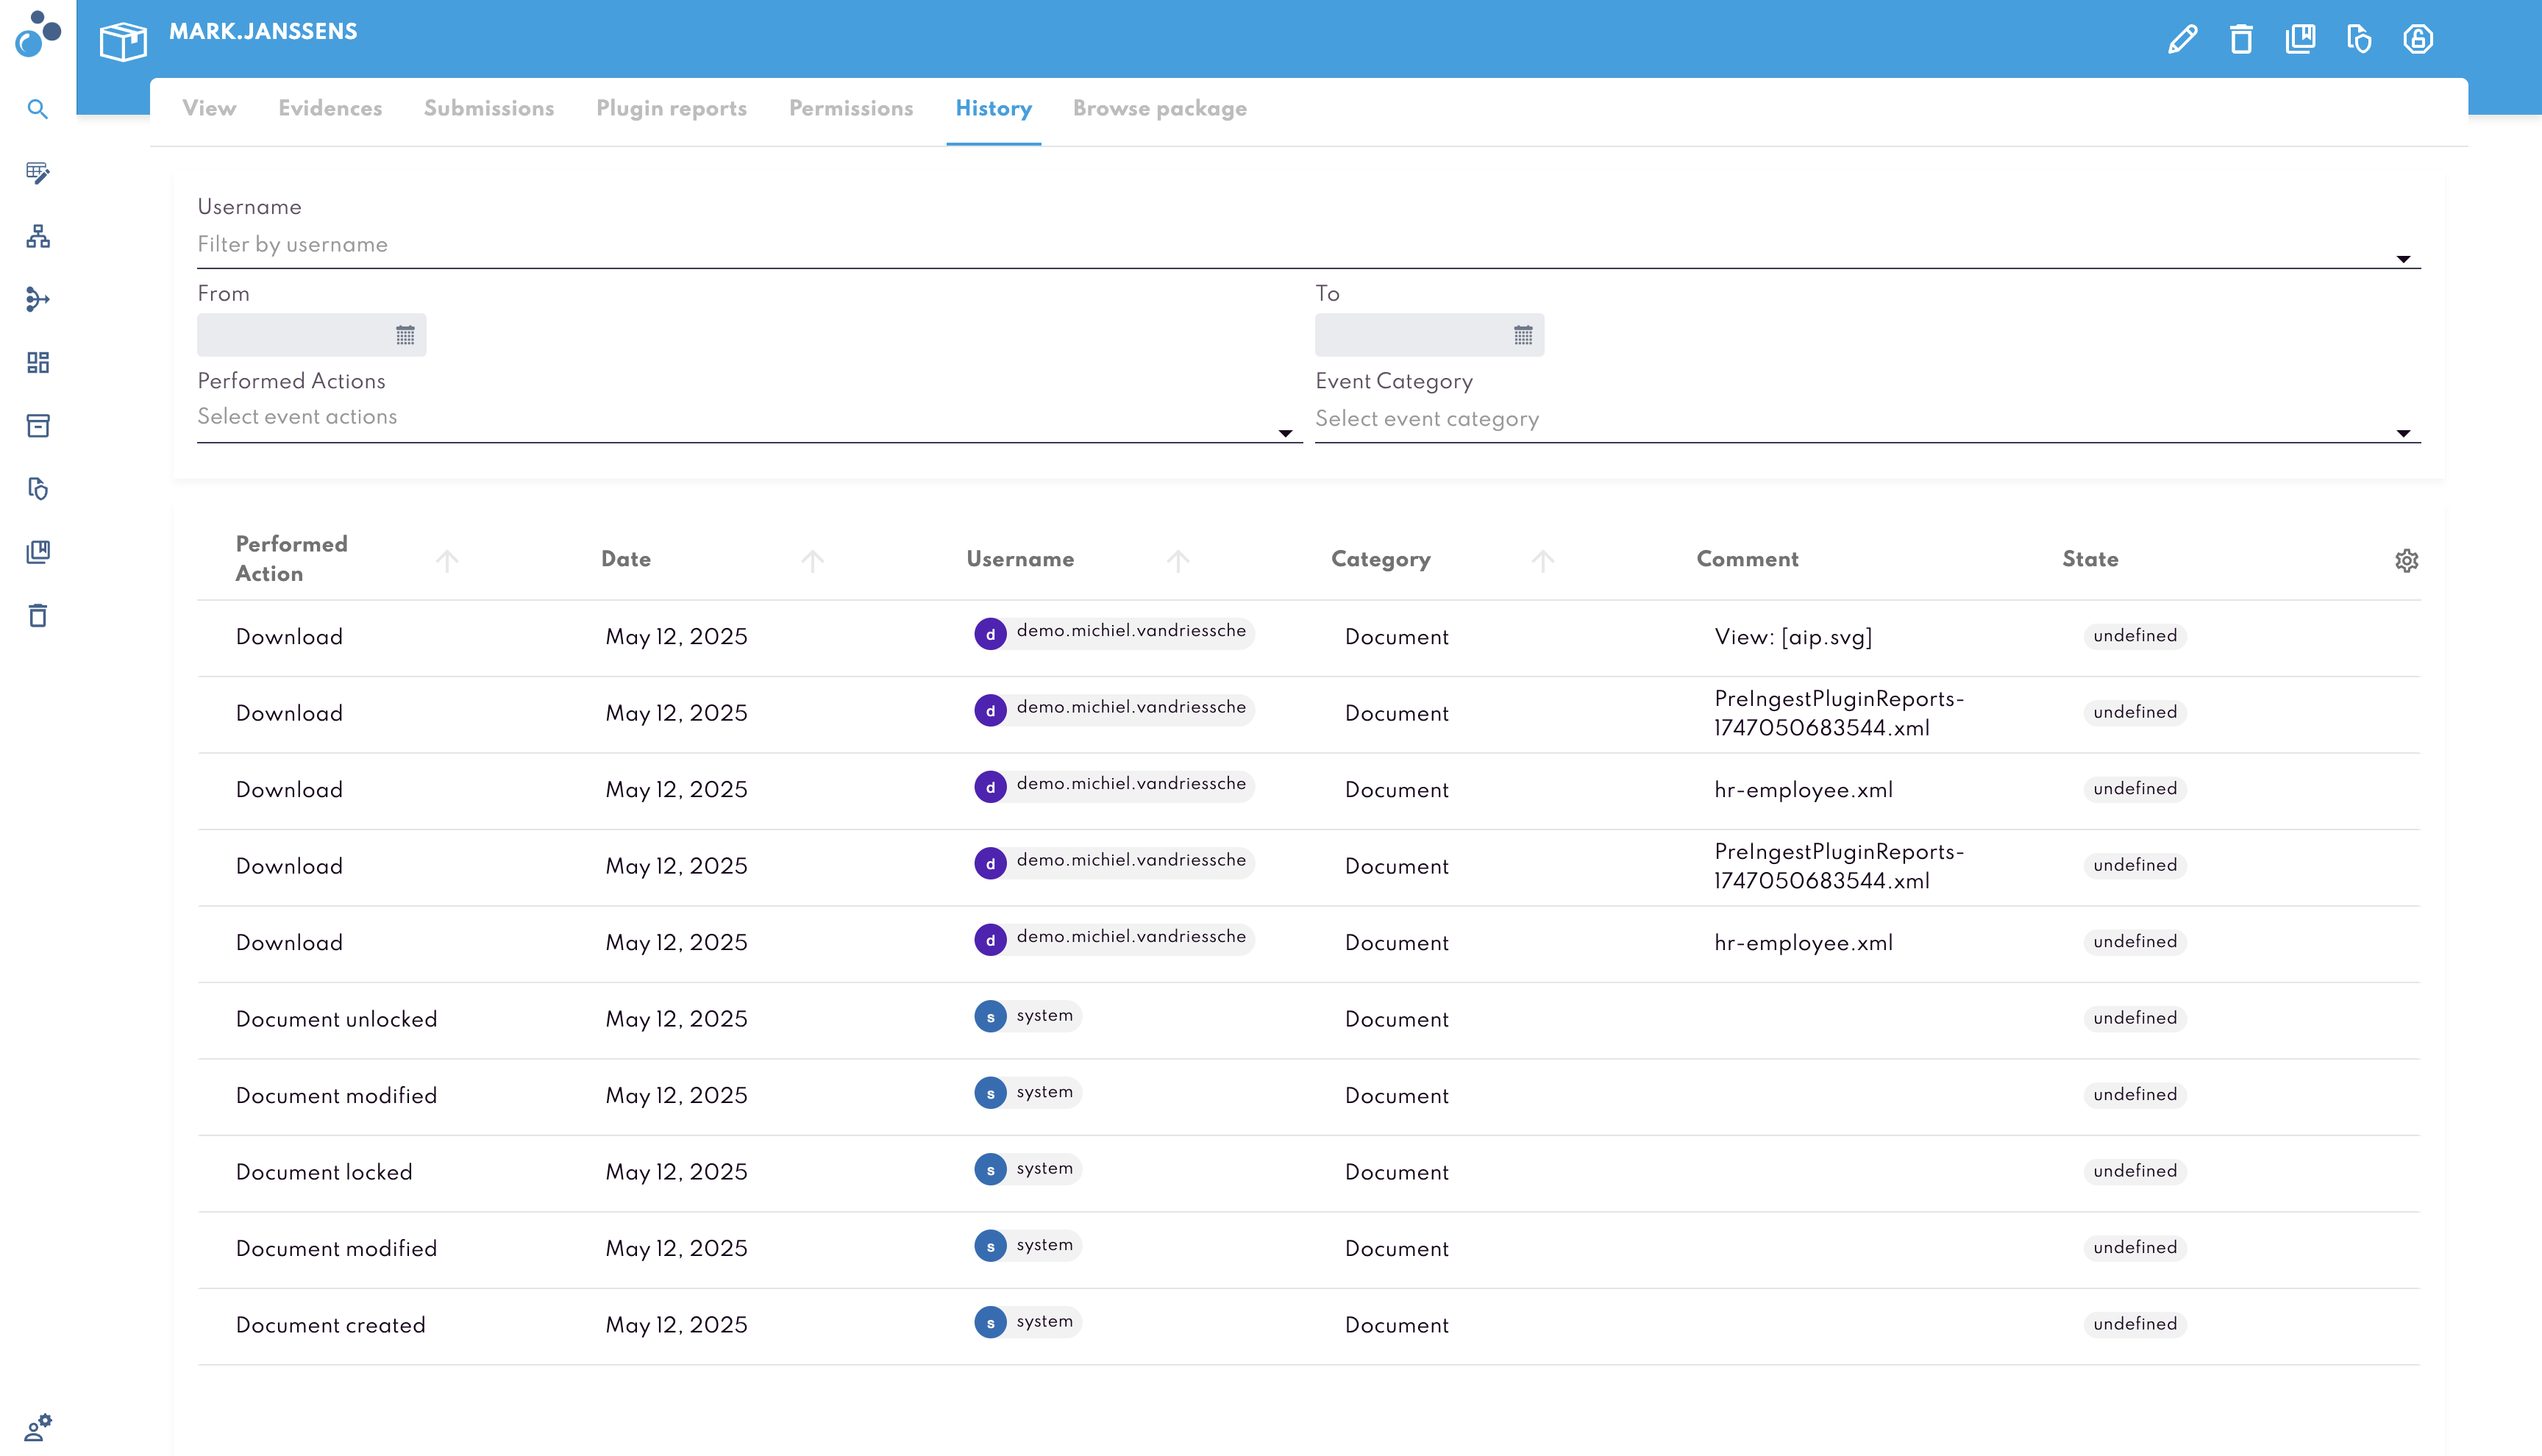Switch to the Permissions tab
This screenshot has width=2542, height=1456.
(x=851, y=108)
